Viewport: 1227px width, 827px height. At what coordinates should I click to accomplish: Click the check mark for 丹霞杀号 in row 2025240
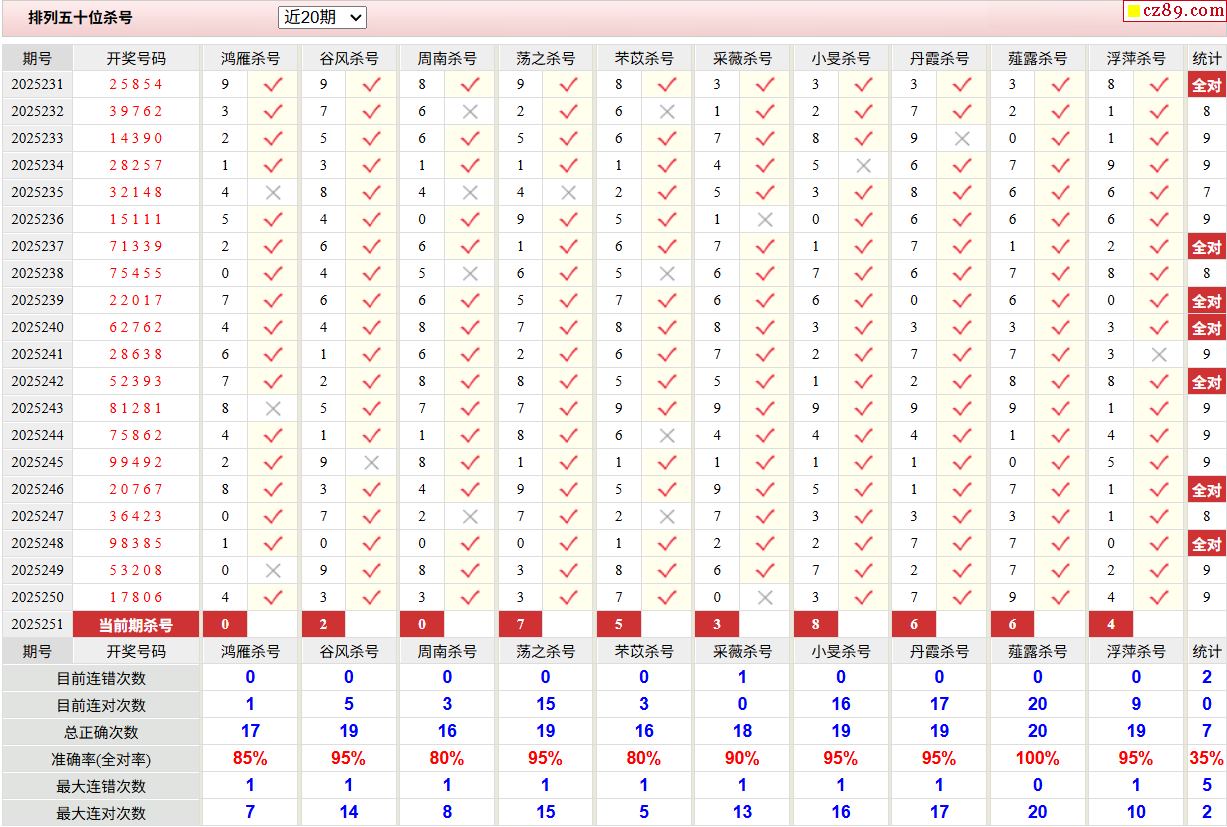(962, 327)
